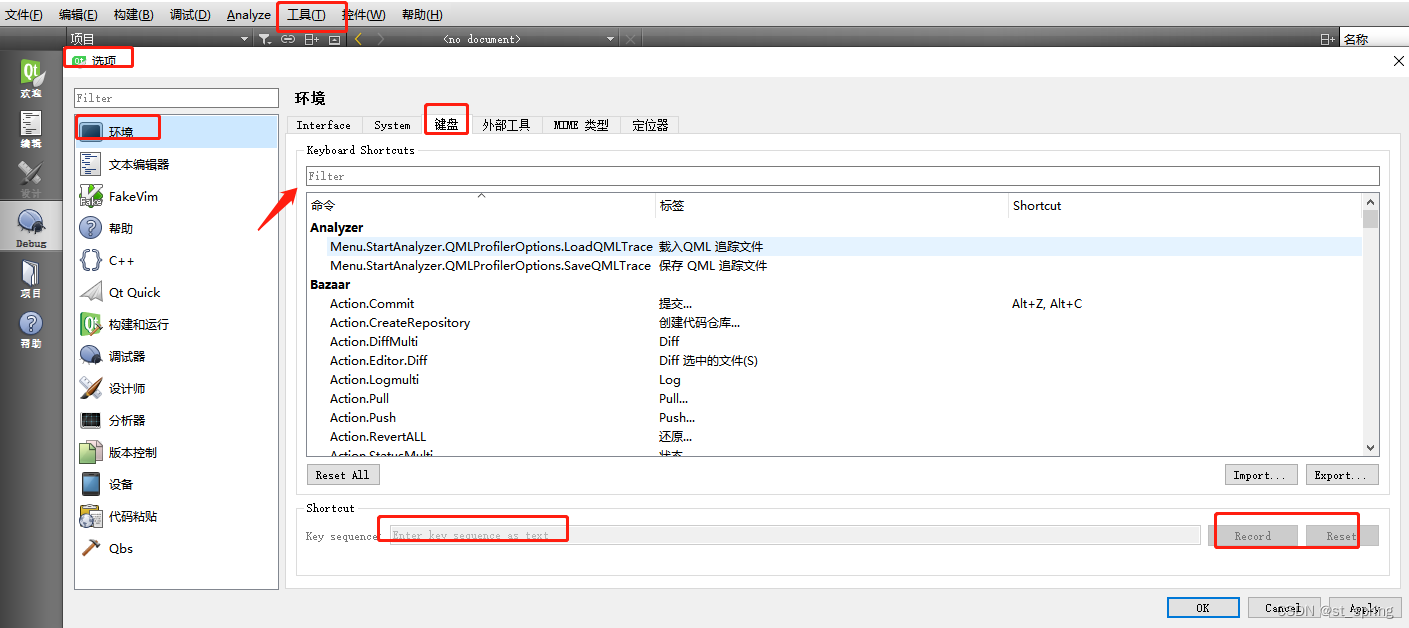Open the Qt Quick settings category

(176, 292)
